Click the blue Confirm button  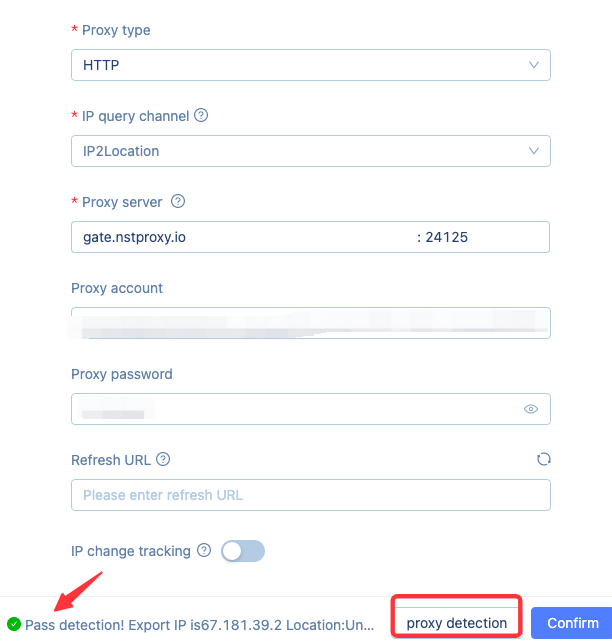click(572, 623)
